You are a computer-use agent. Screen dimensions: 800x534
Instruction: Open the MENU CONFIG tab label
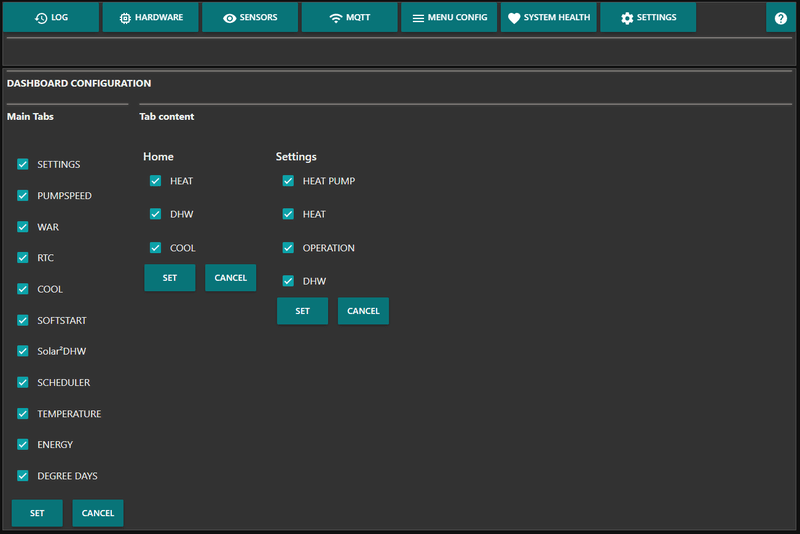click(x=457, y=17)
